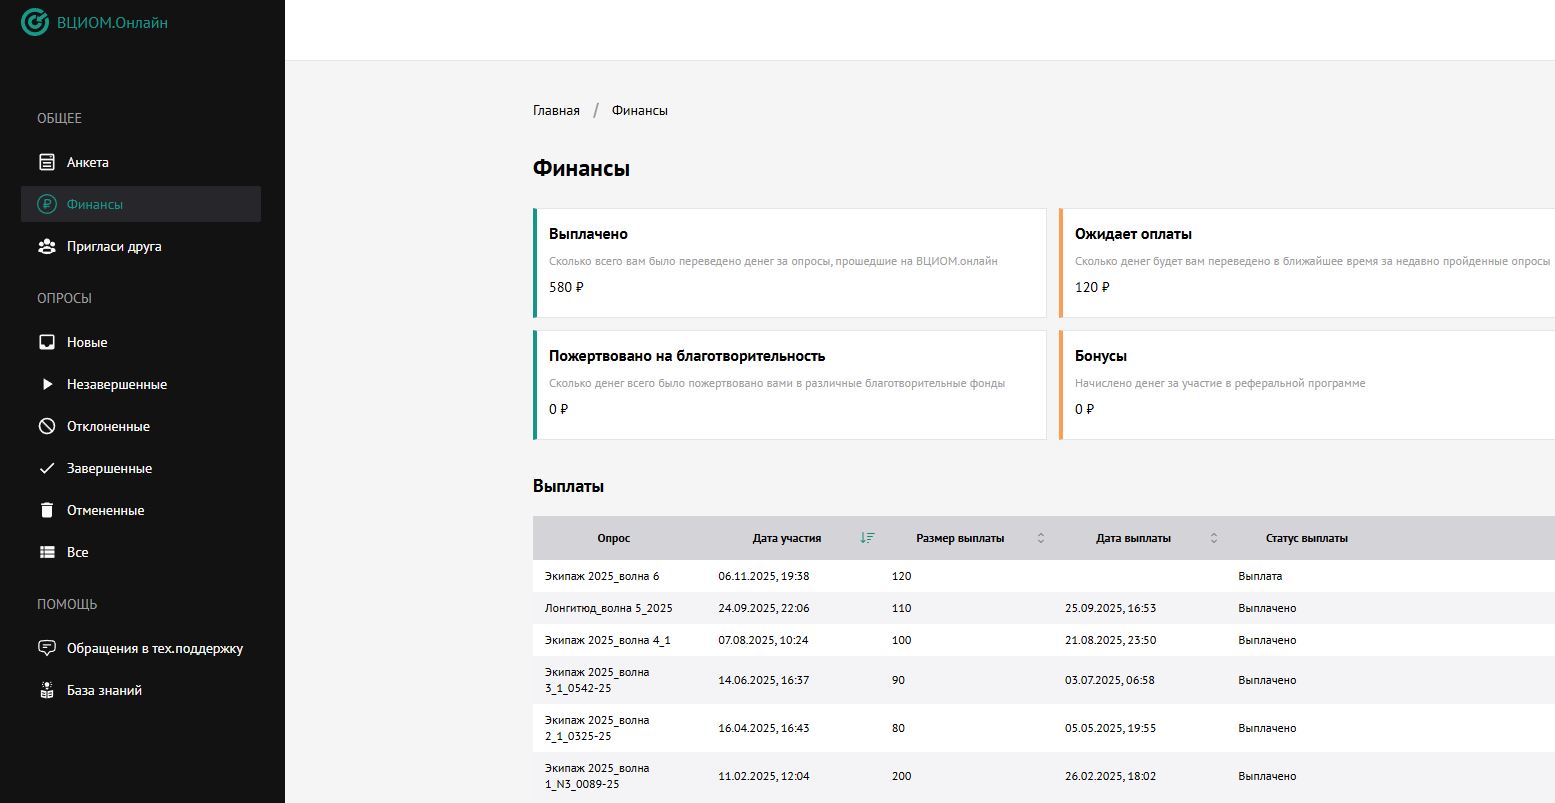Click the Дата участия column header
The width and height of the screenshot is (1555, 803).
point(787,538)
